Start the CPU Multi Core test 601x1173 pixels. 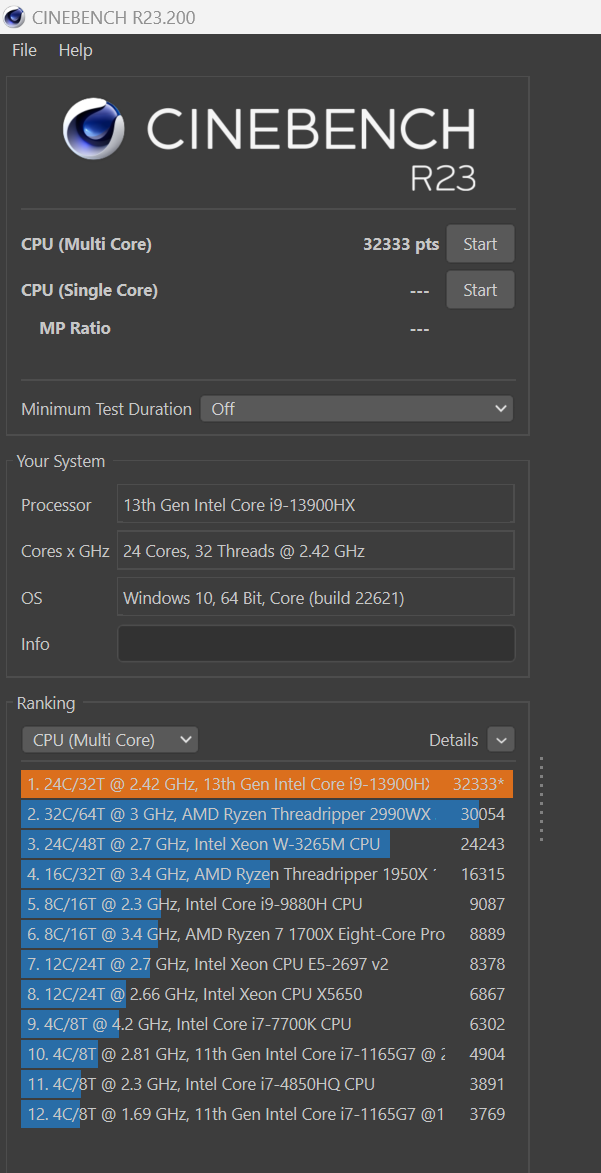click(480, 244)
